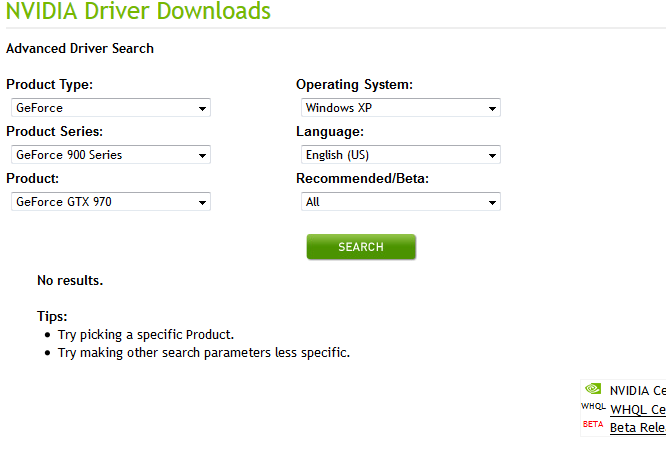Open the Product Type dropdown showing GeForce
Viewport: 666px width, 458px height.
[111, 108]
